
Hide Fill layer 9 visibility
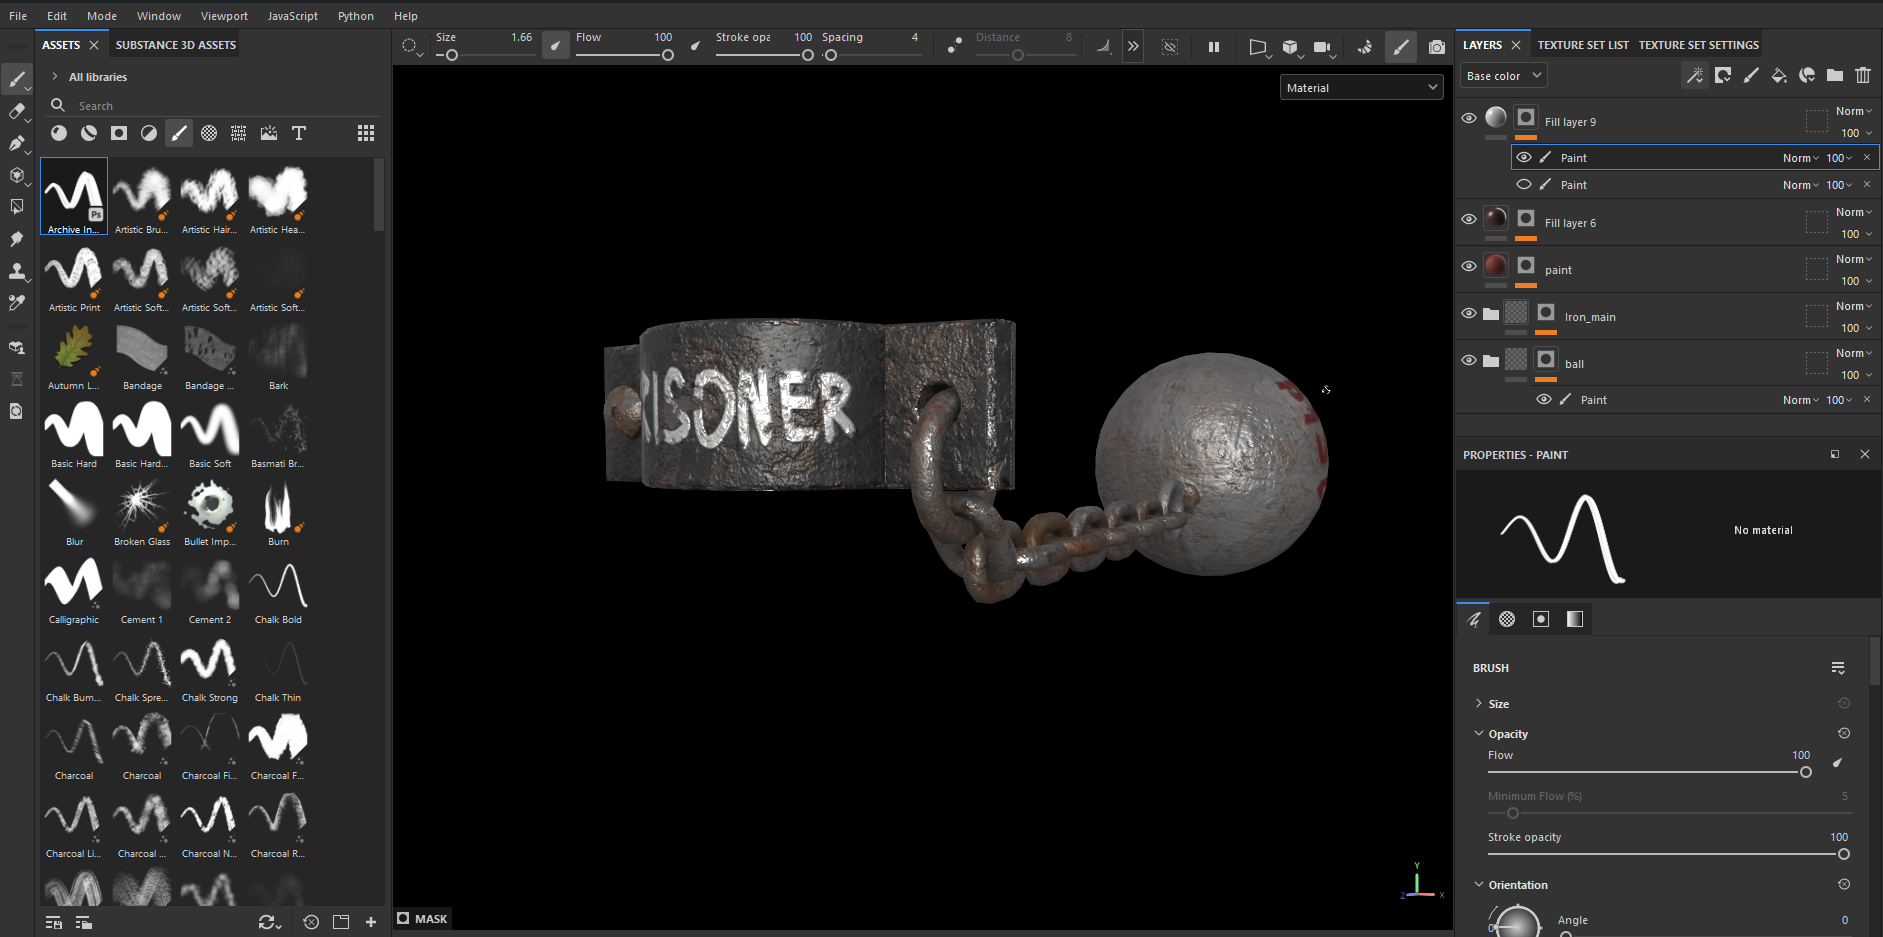coord(1468,118)
